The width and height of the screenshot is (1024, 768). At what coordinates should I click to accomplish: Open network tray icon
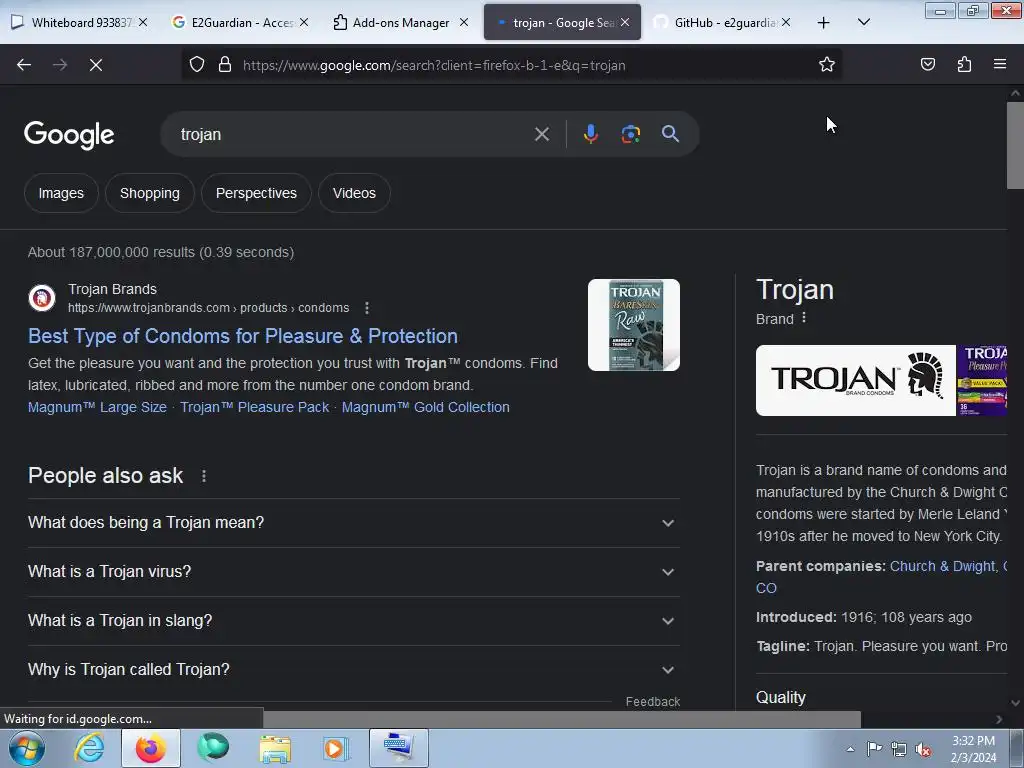[899, 750]
